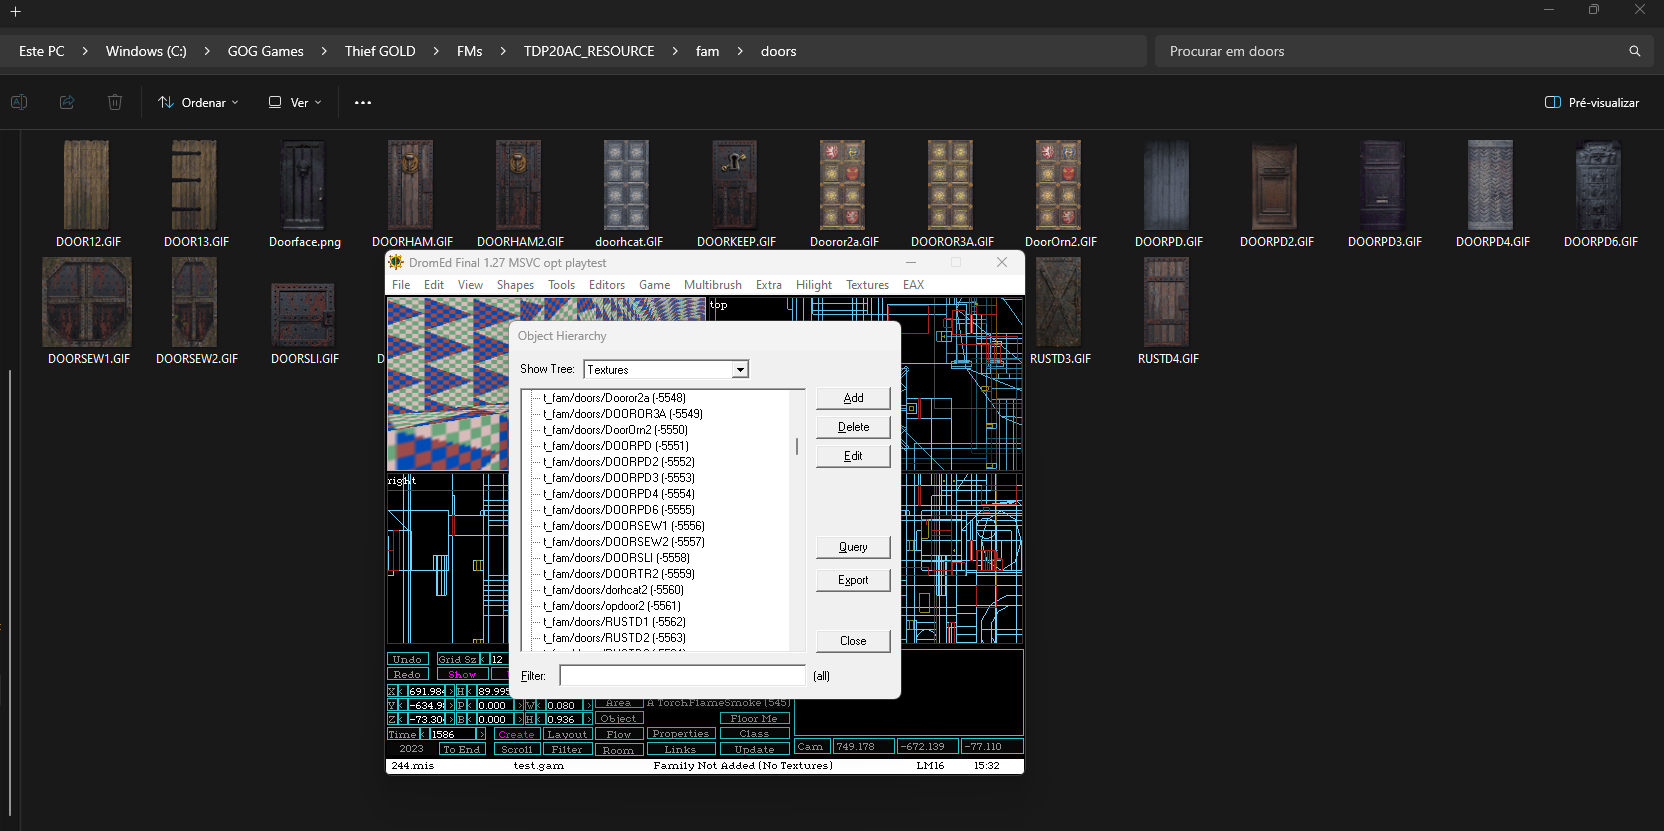
Task: Select the DOOR13.GIF file icon
Action: pyautogui.click(x=195, y=185)
